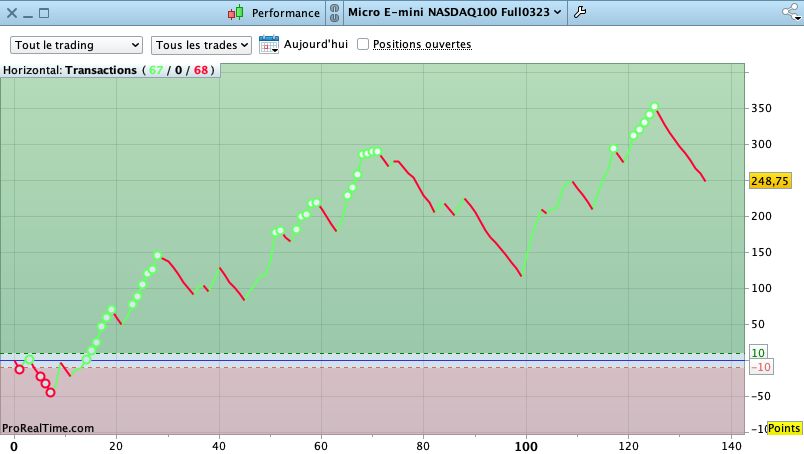
Task: Click the 300 y-axis value
Action: pos(761,144)
